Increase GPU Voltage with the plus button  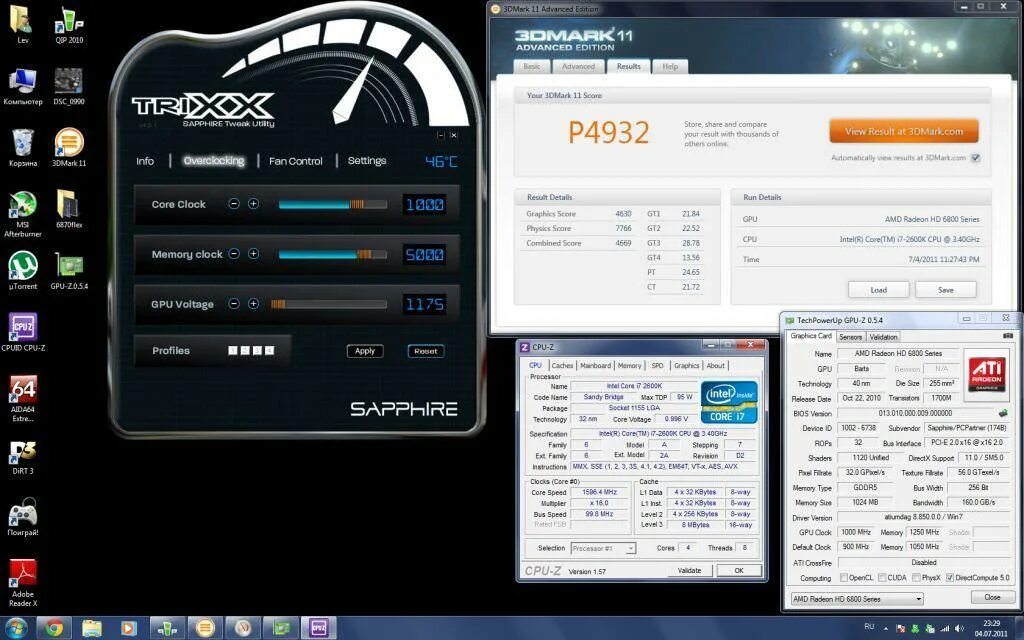(x=253, y=304)
